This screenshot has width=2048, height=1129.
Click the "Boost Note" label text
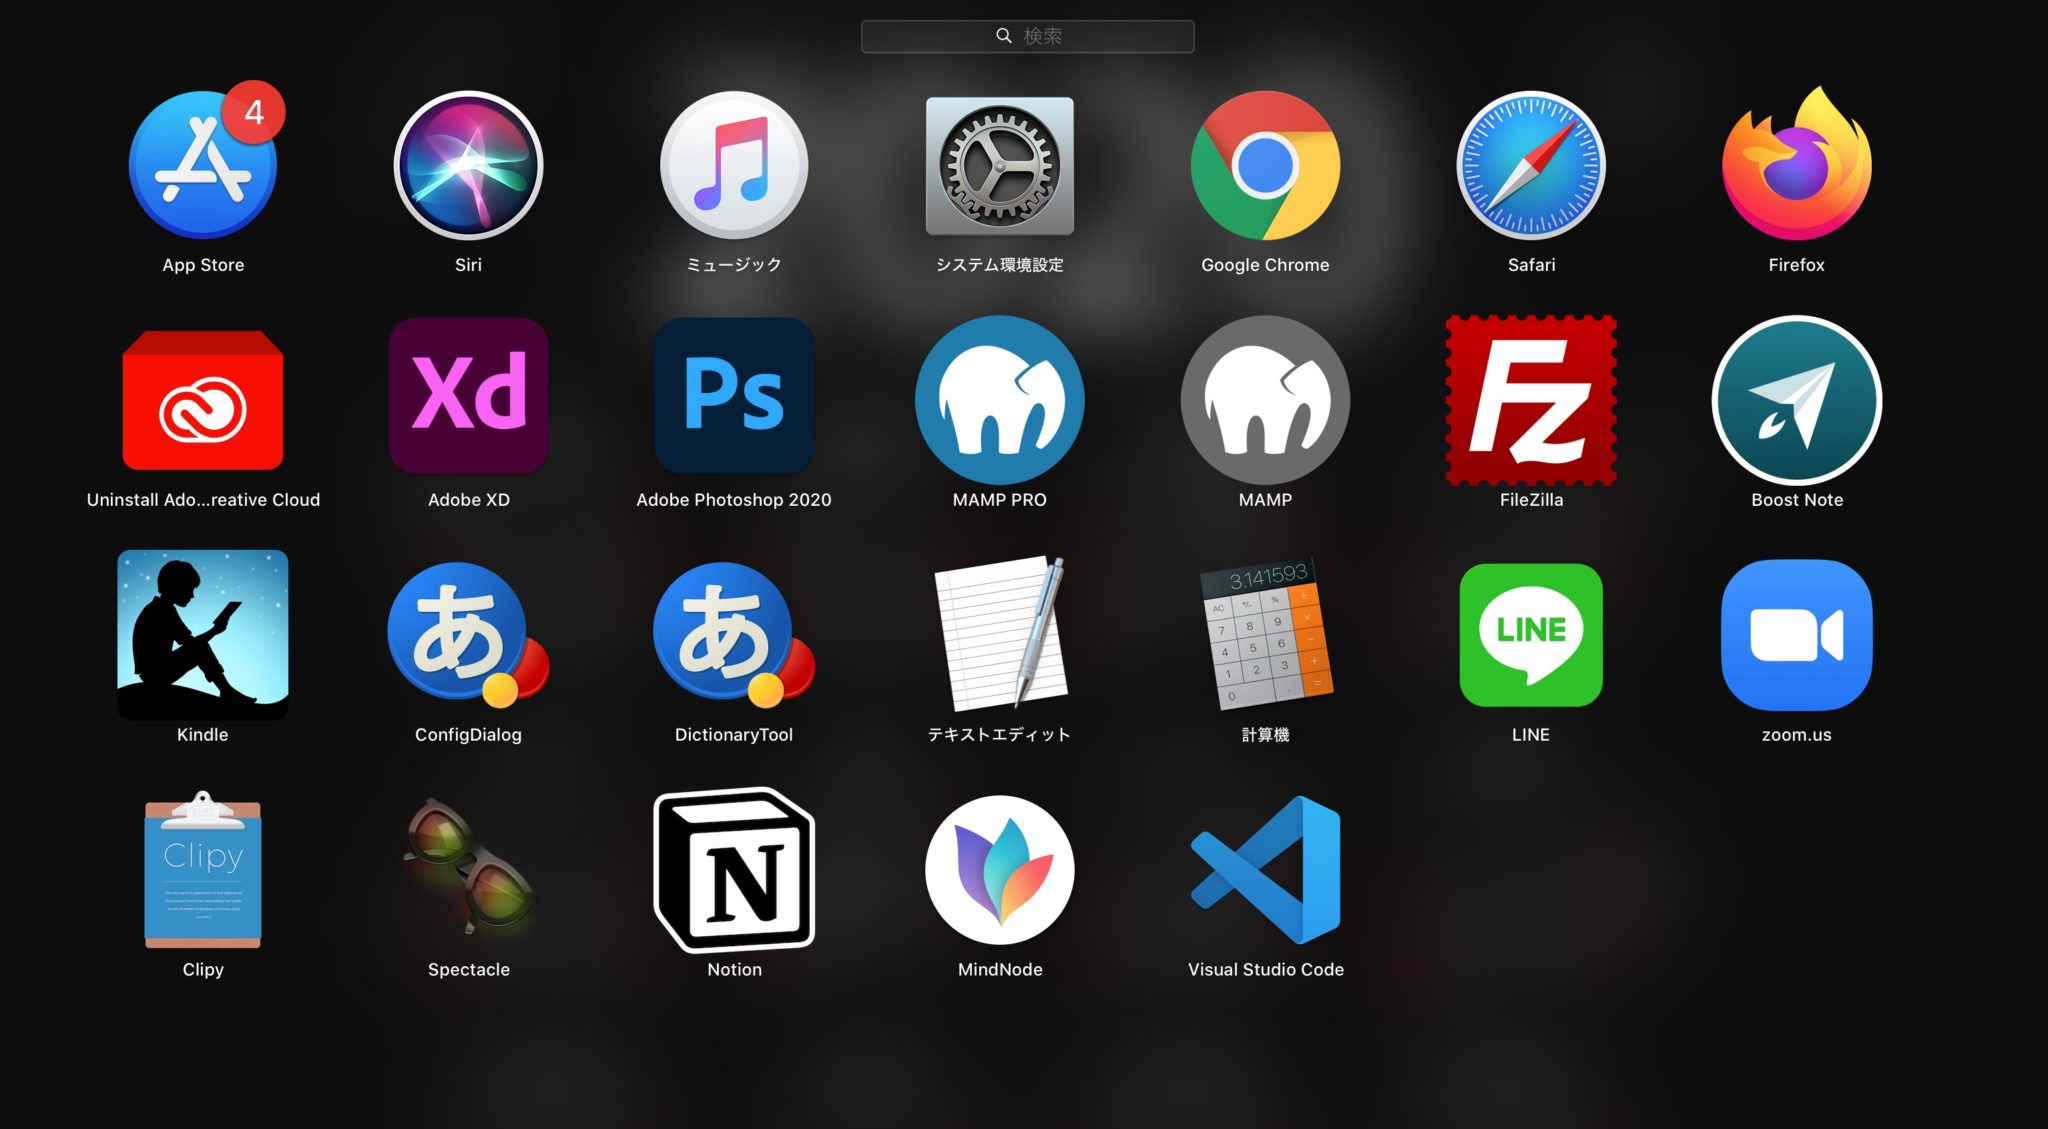(x=1797, y=500)
